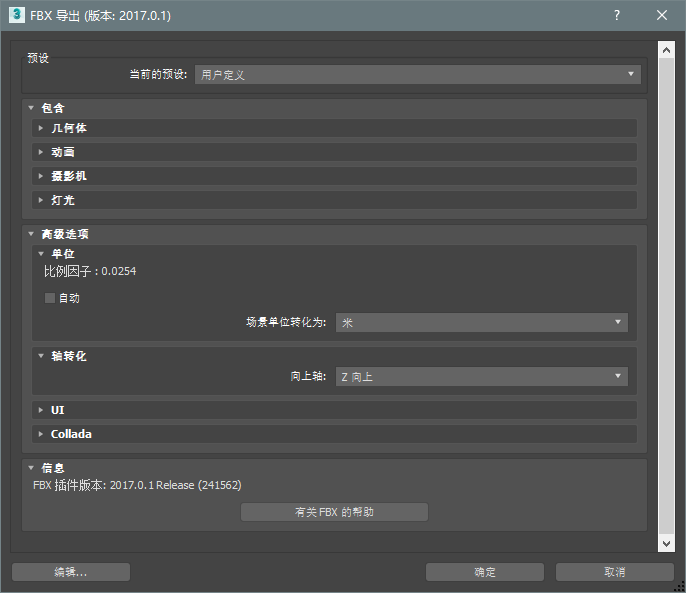This screenshot has height=593, width=686.
Task: Enable the 自动 units checkbox
Action: tap(50, 298)
